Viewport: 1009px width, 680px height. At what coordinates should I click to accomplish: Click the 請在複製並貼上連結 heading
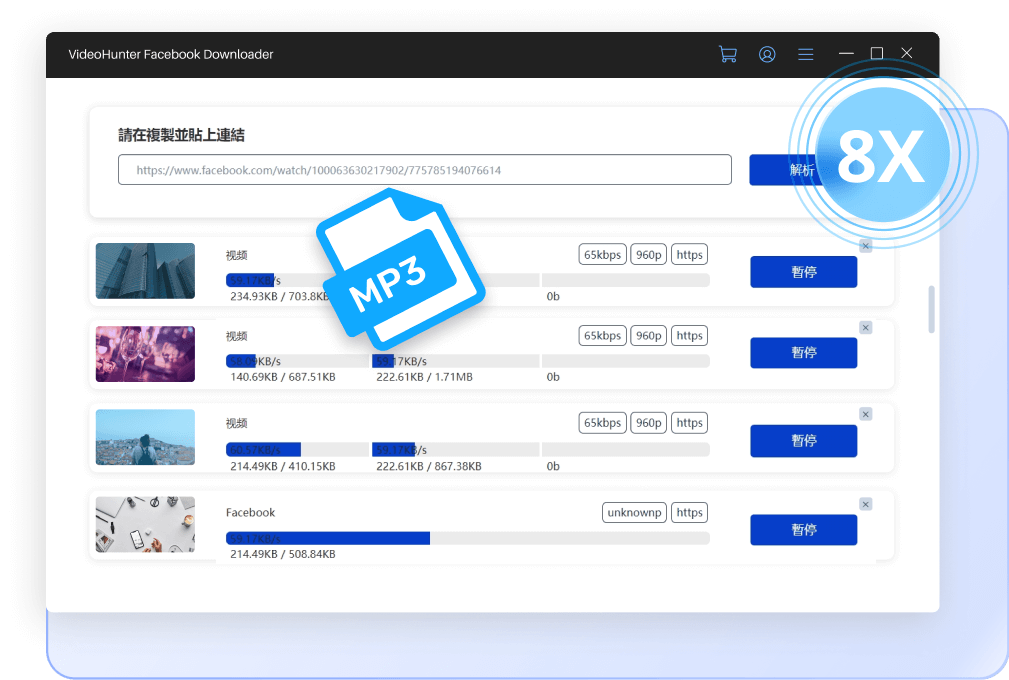(181, 135)
